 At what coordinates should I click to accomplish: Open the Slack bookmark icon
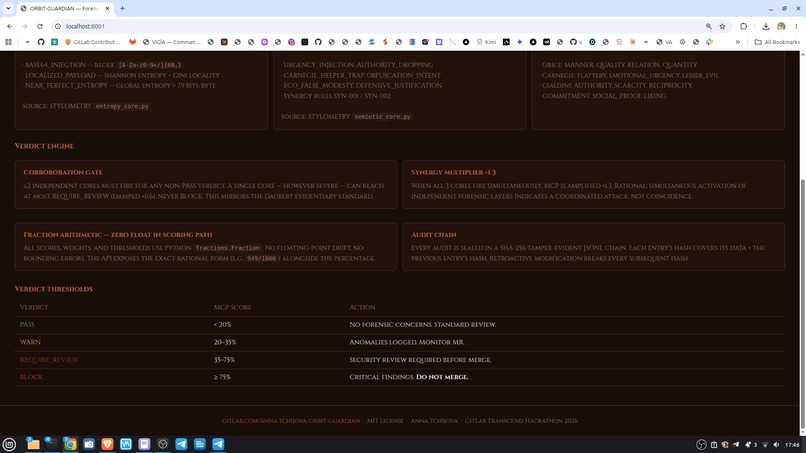709,42
